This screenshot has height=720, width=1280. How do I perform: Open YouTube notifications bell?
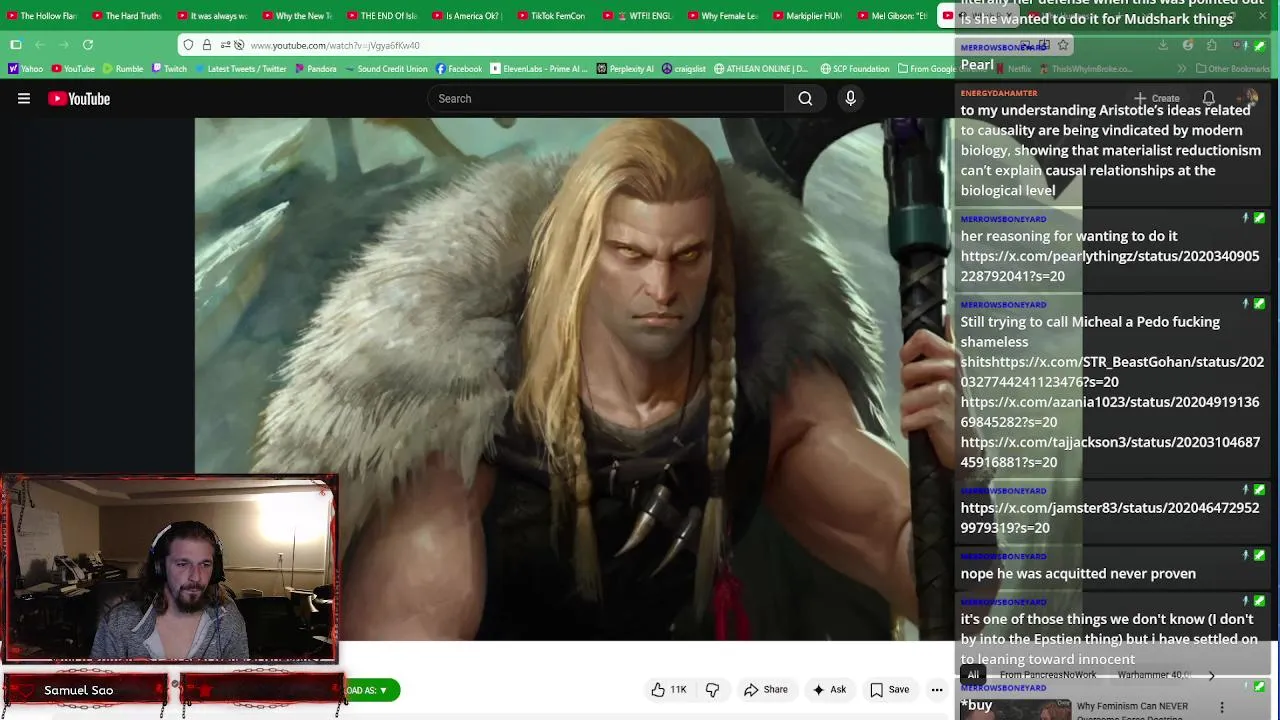tap(1209, 98)
